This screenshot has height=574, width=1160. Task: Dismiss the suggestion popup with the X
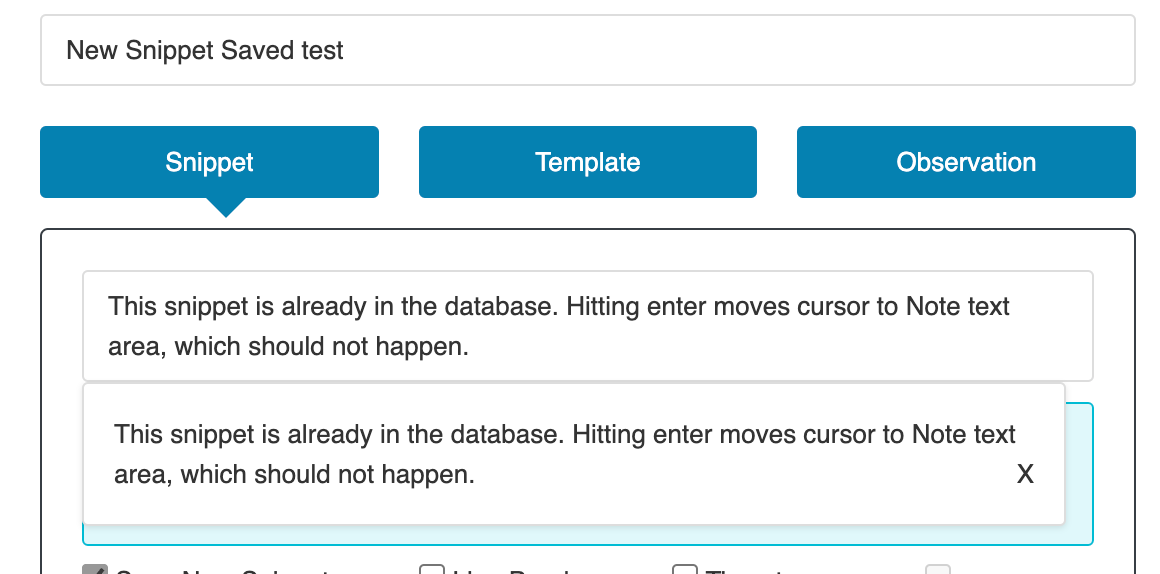coord(1025,474)
